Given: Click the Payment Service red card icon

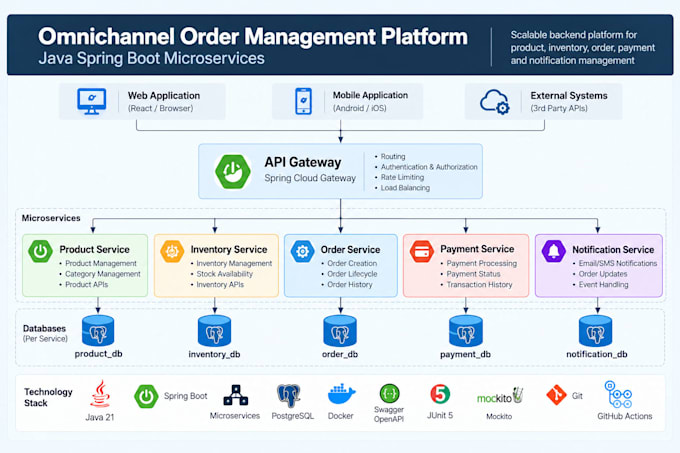Looking at the screenshot, I should pos(422,251).
